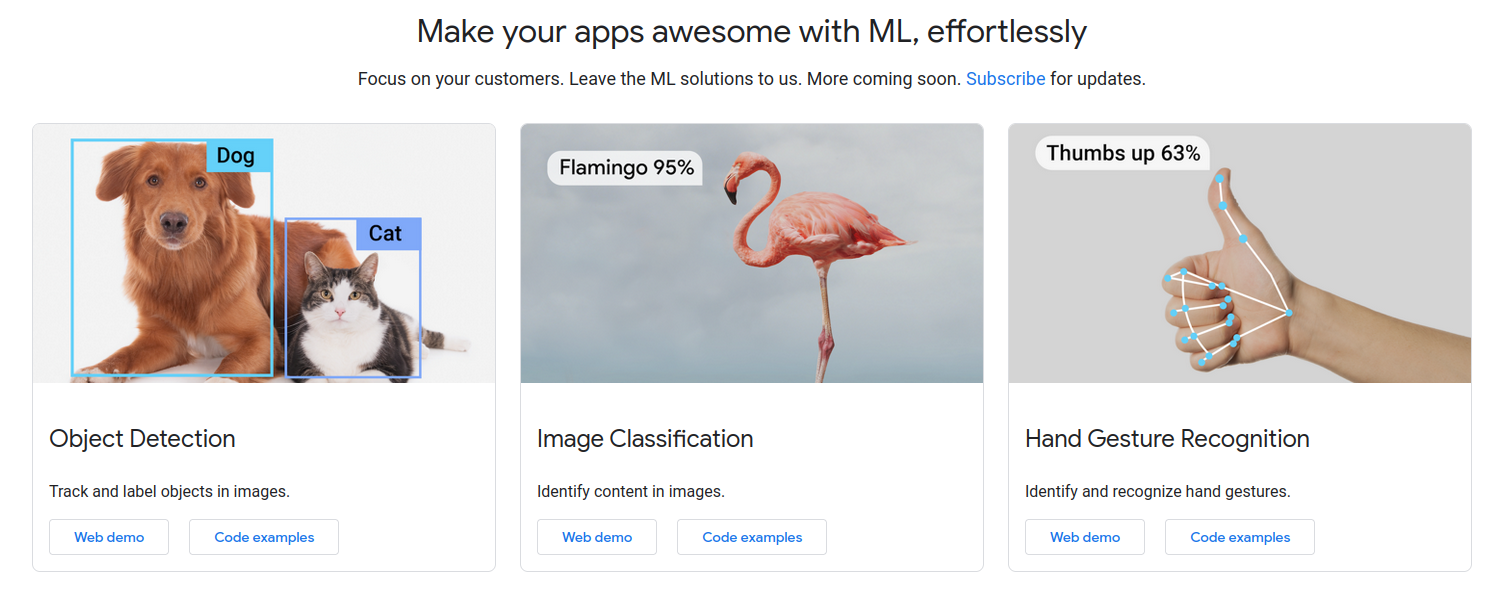This screenshot has height=615, width=1499.
Task: Open Code examples for Object Detection
Action: (264, 537)
